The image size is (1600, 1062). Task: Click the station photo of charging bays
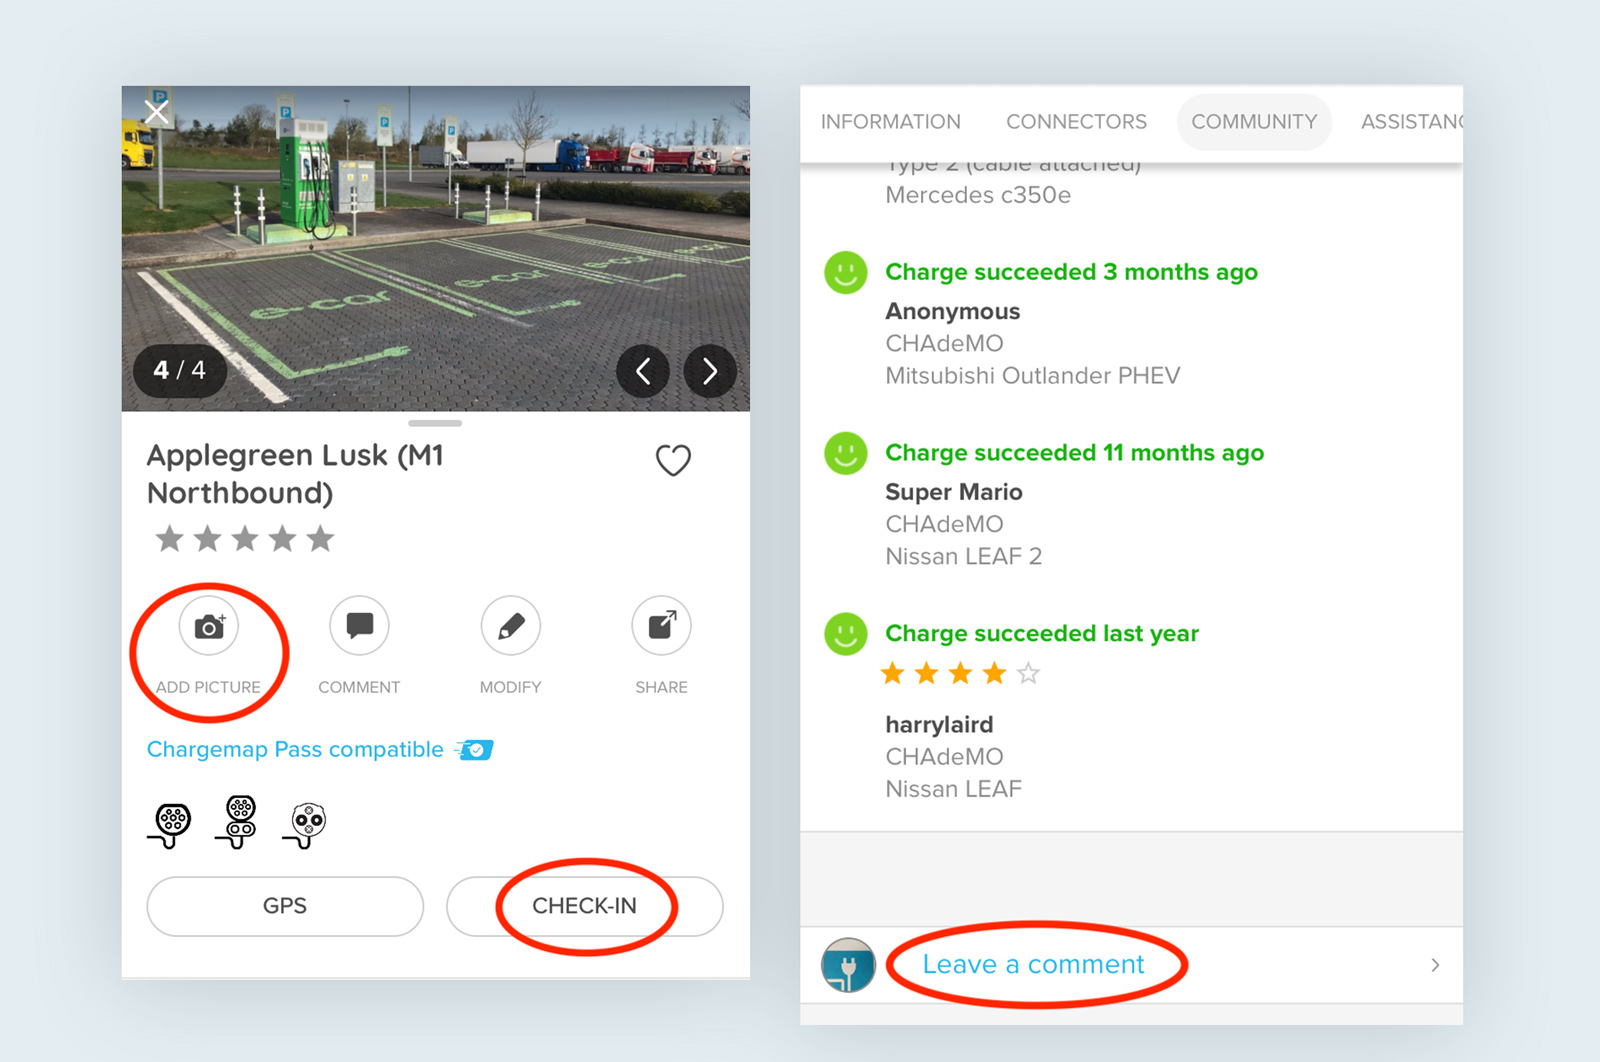436,248
